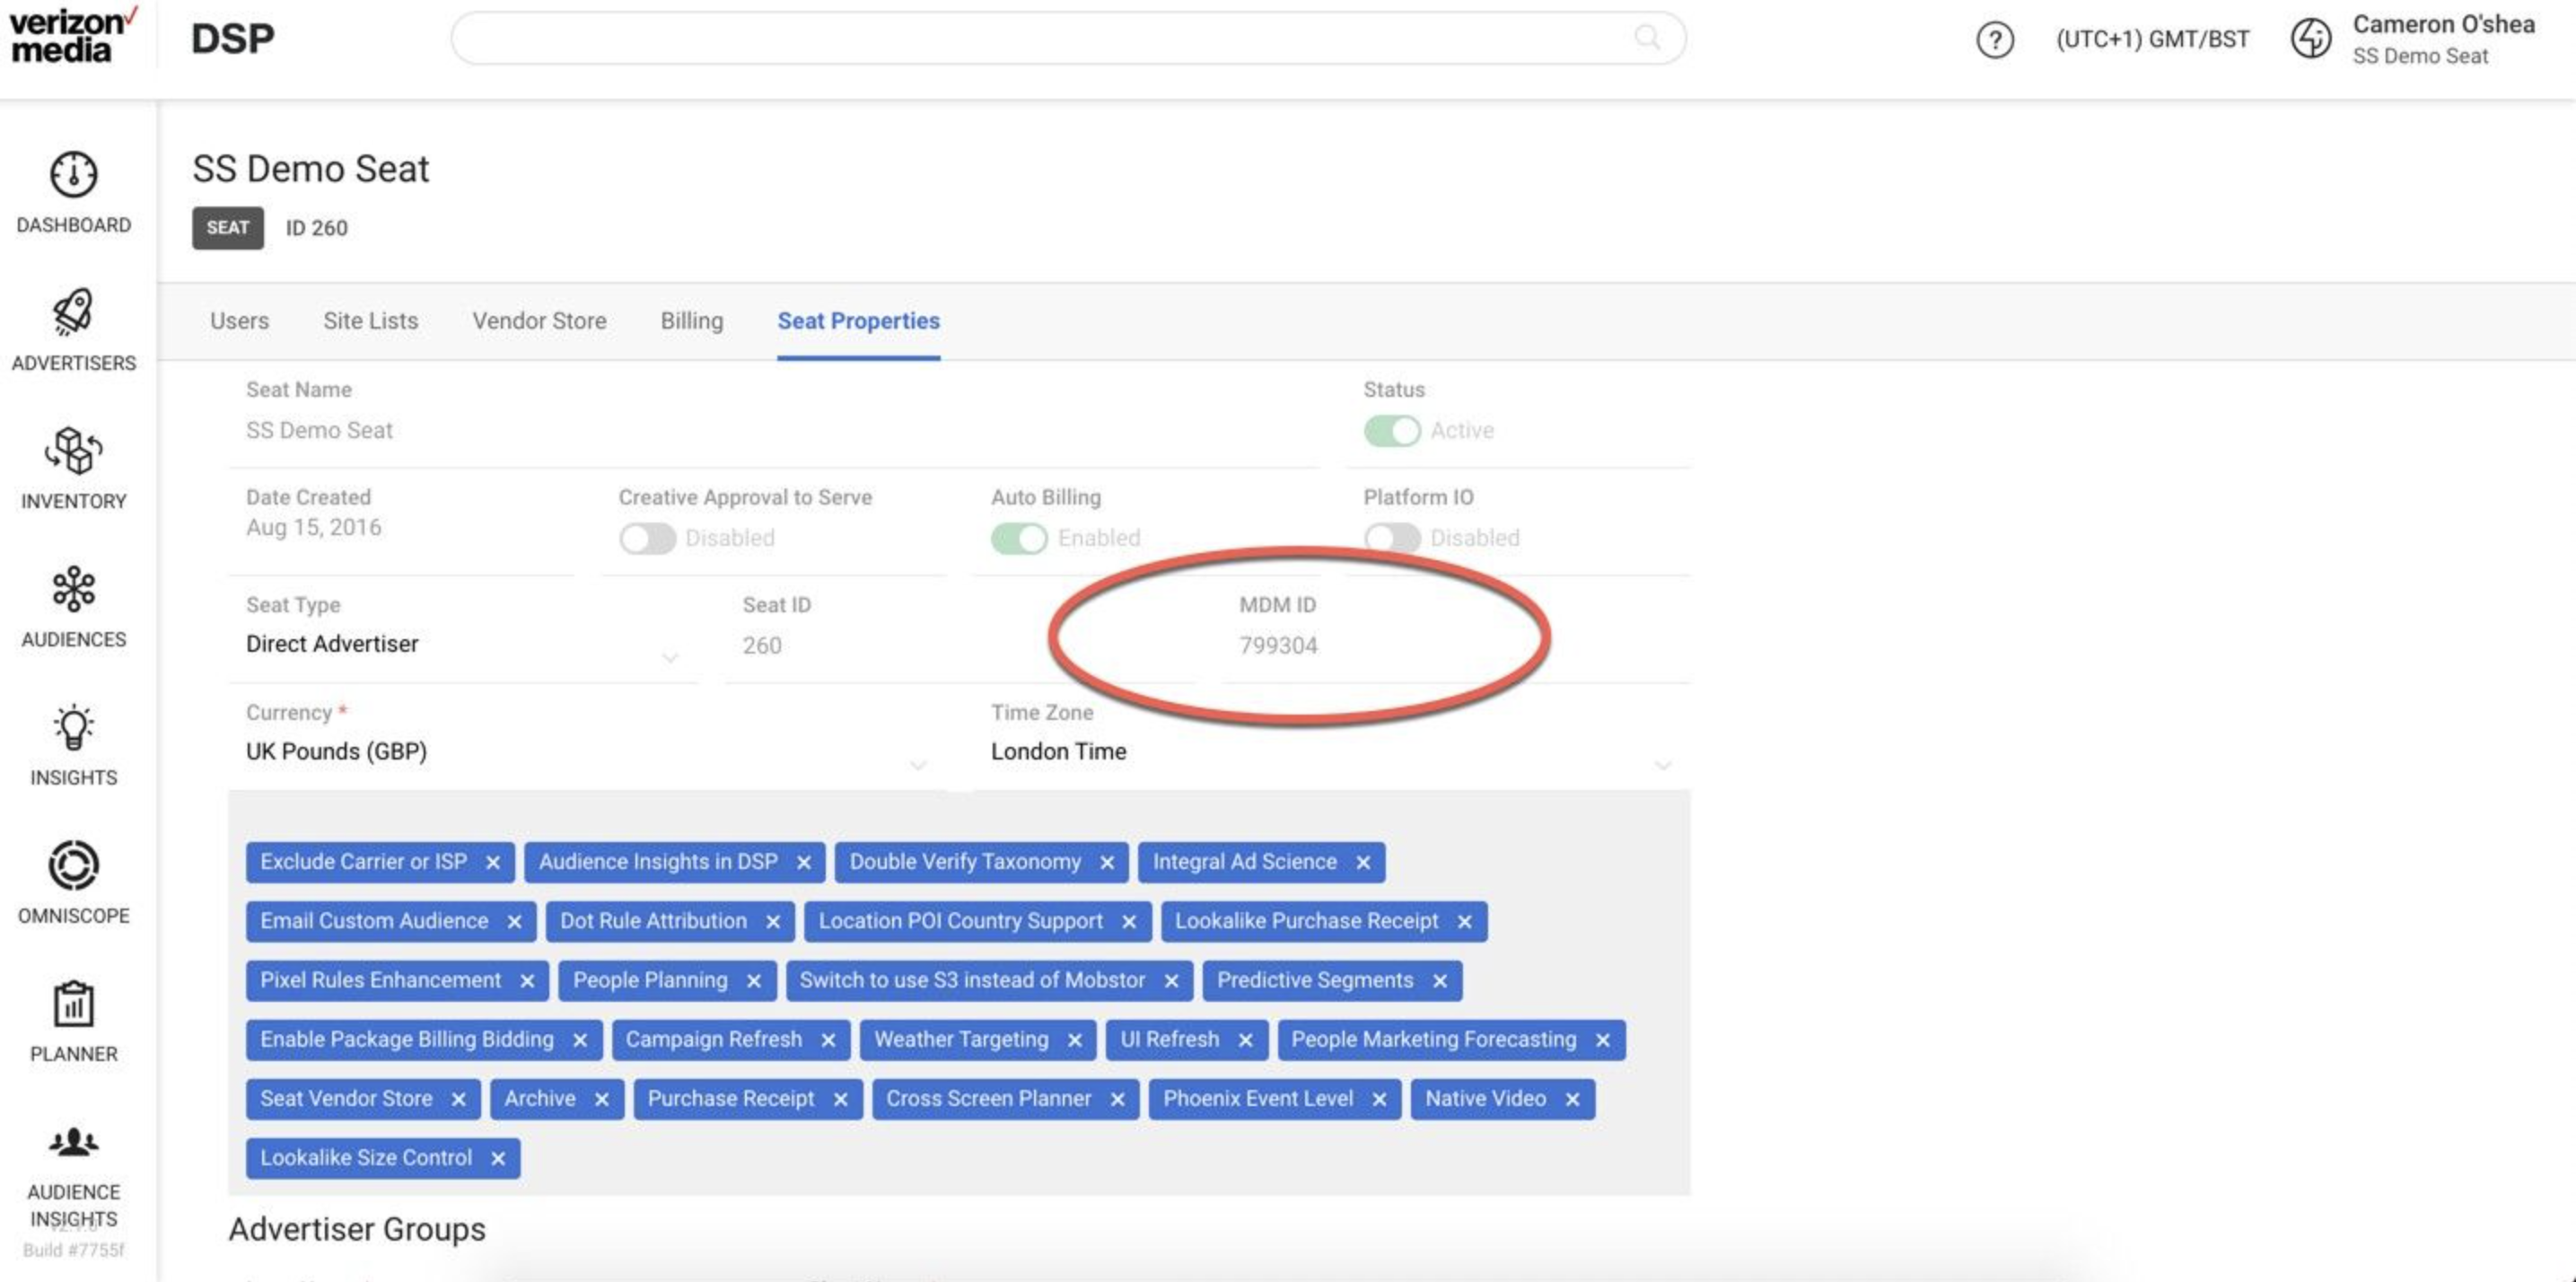
Task: Toggle Creative Approval to Serve switch
Action: tap(647, 539)
